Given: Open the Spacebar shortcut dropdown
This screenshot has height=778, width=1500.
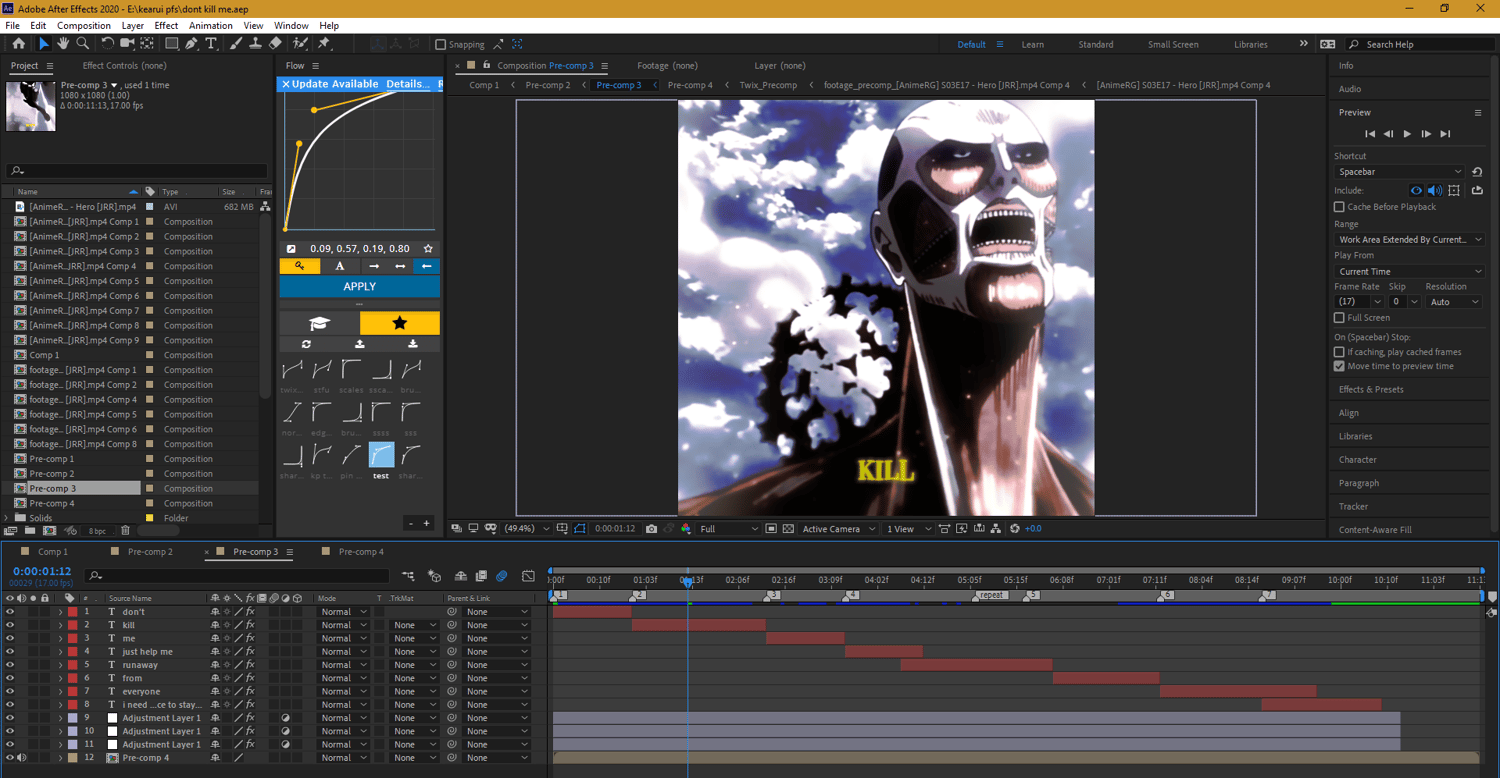Looking at the screenshot, I should tap(1399, 172).
